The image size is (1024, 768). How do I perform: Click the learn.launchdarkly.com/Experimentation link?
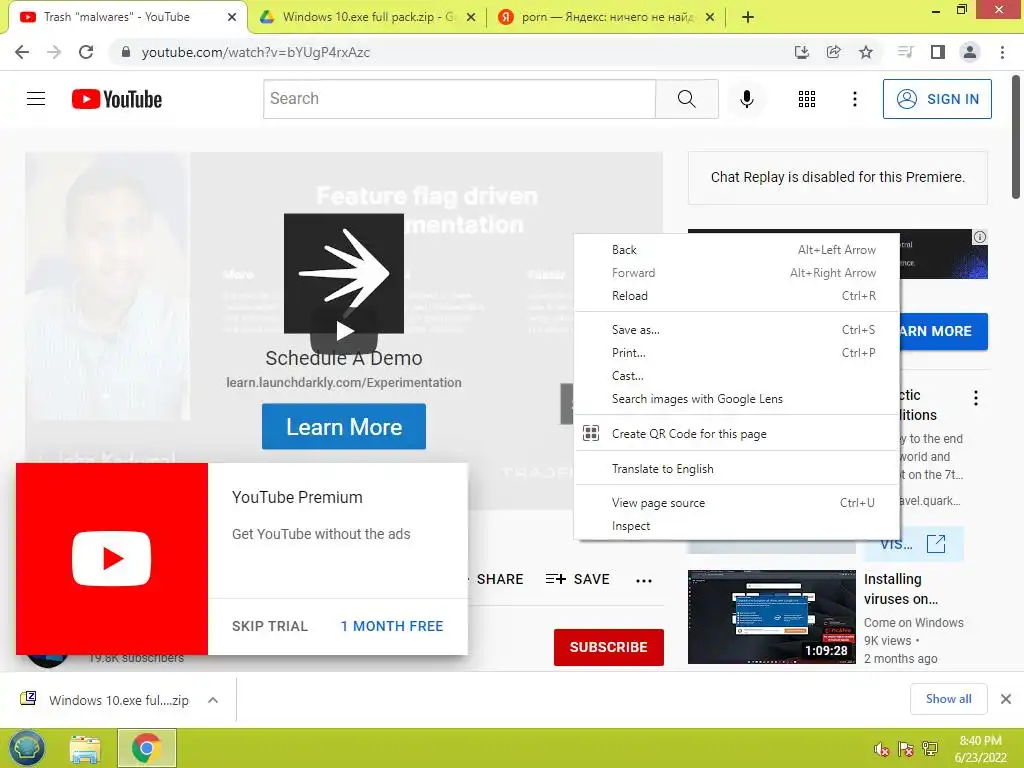coord(344,383)
